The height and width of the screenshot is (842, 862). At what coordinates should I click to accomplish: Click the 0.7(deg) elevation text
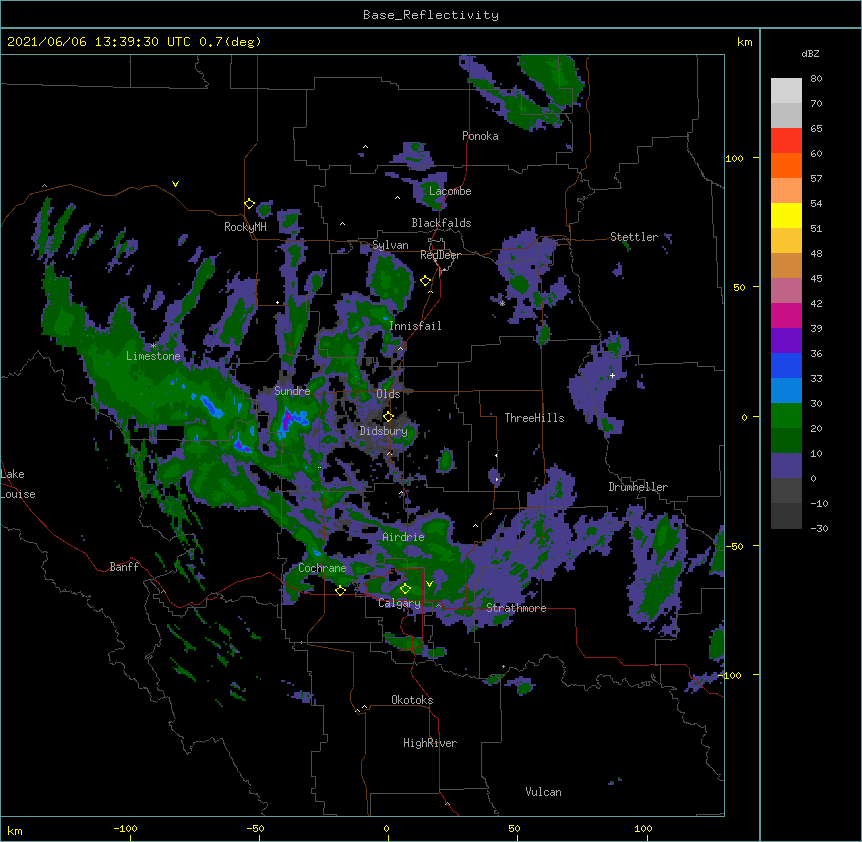[x=230, y=42]
